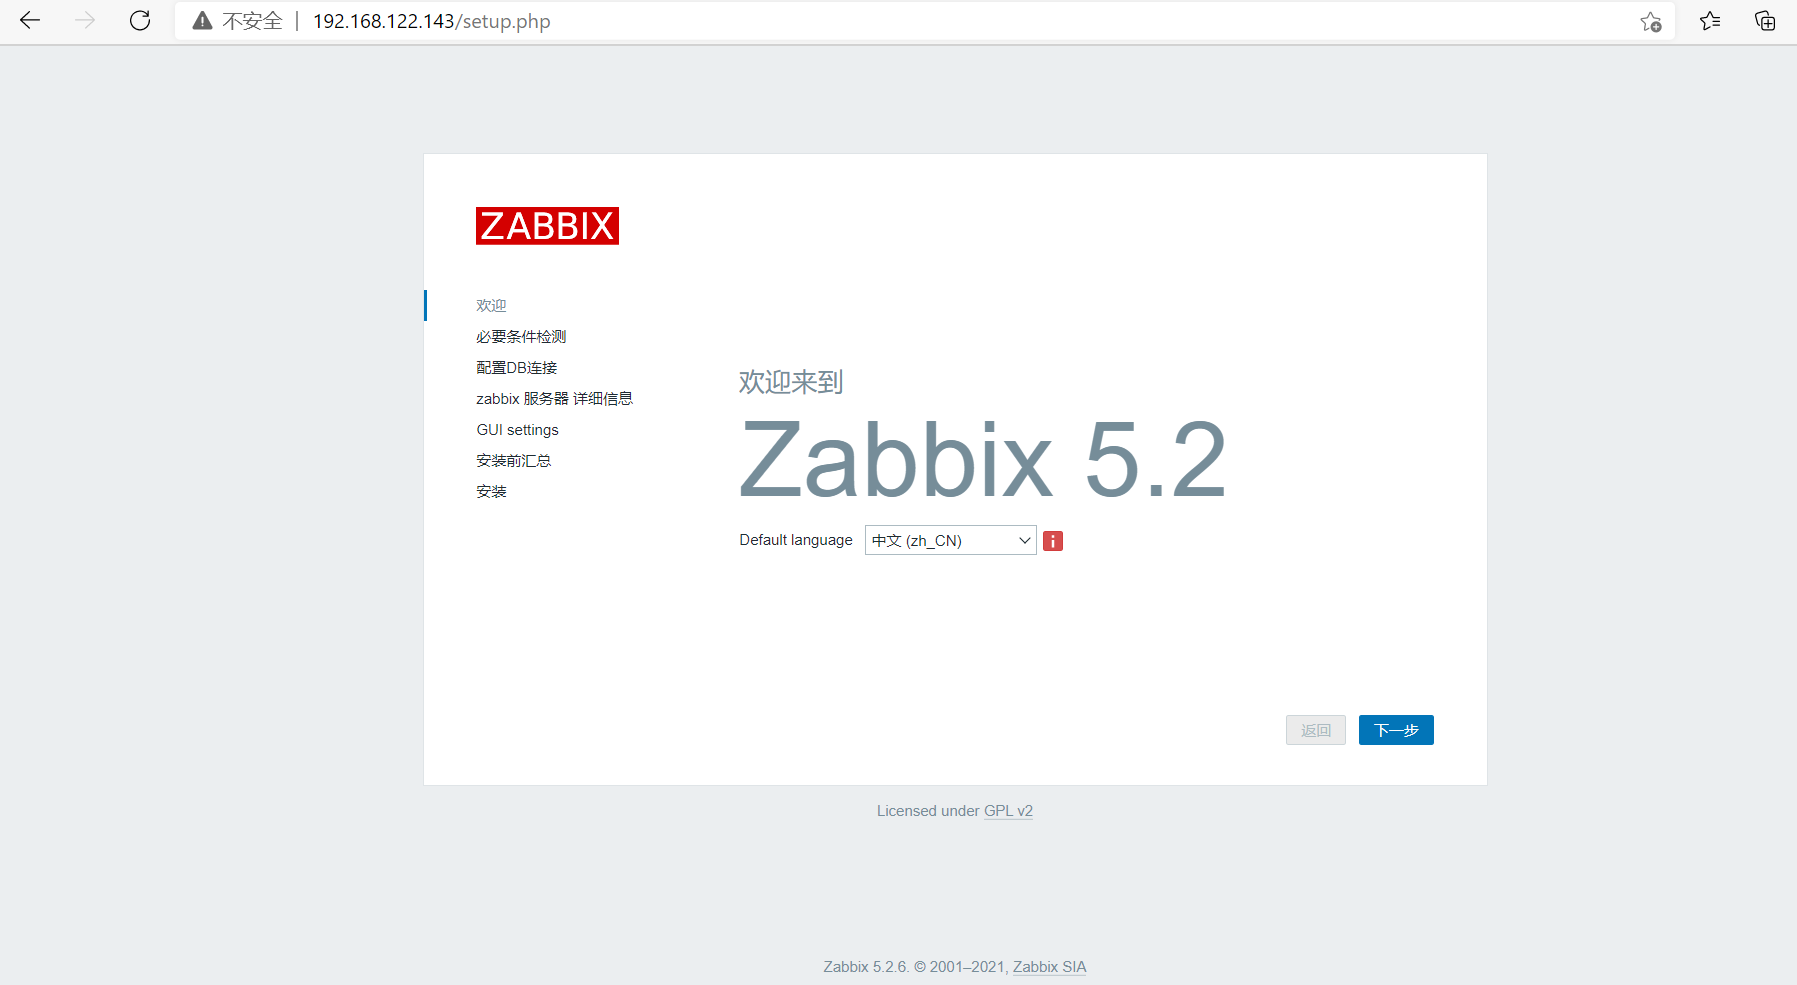The image size is (1797, 985).
Task: Select the 必要条件检测 setup step
Action: coord(521,337)
